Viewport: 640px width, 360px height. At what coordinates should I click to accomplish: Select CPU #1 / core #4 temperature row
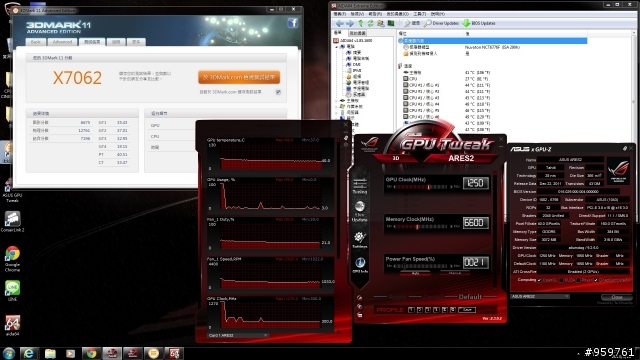point(447,104)
